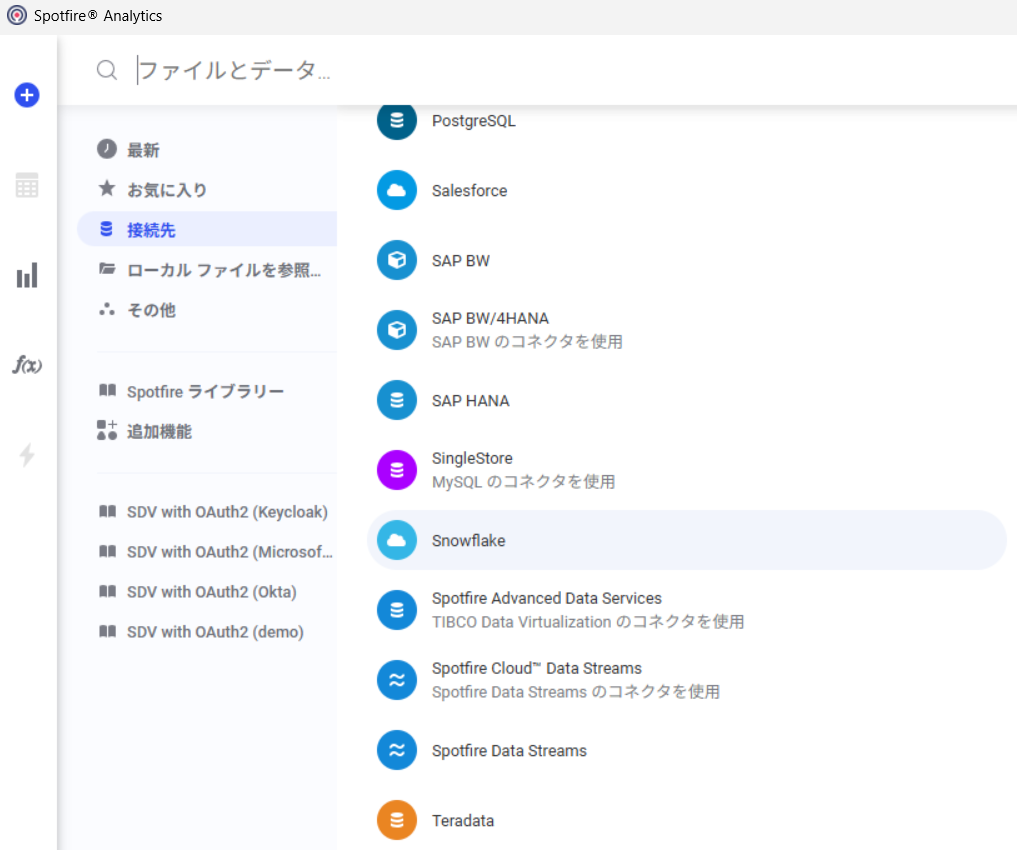1017x850 pixels.
Task: Open 追加機能 additional features
Action: (x=207, y=431)
